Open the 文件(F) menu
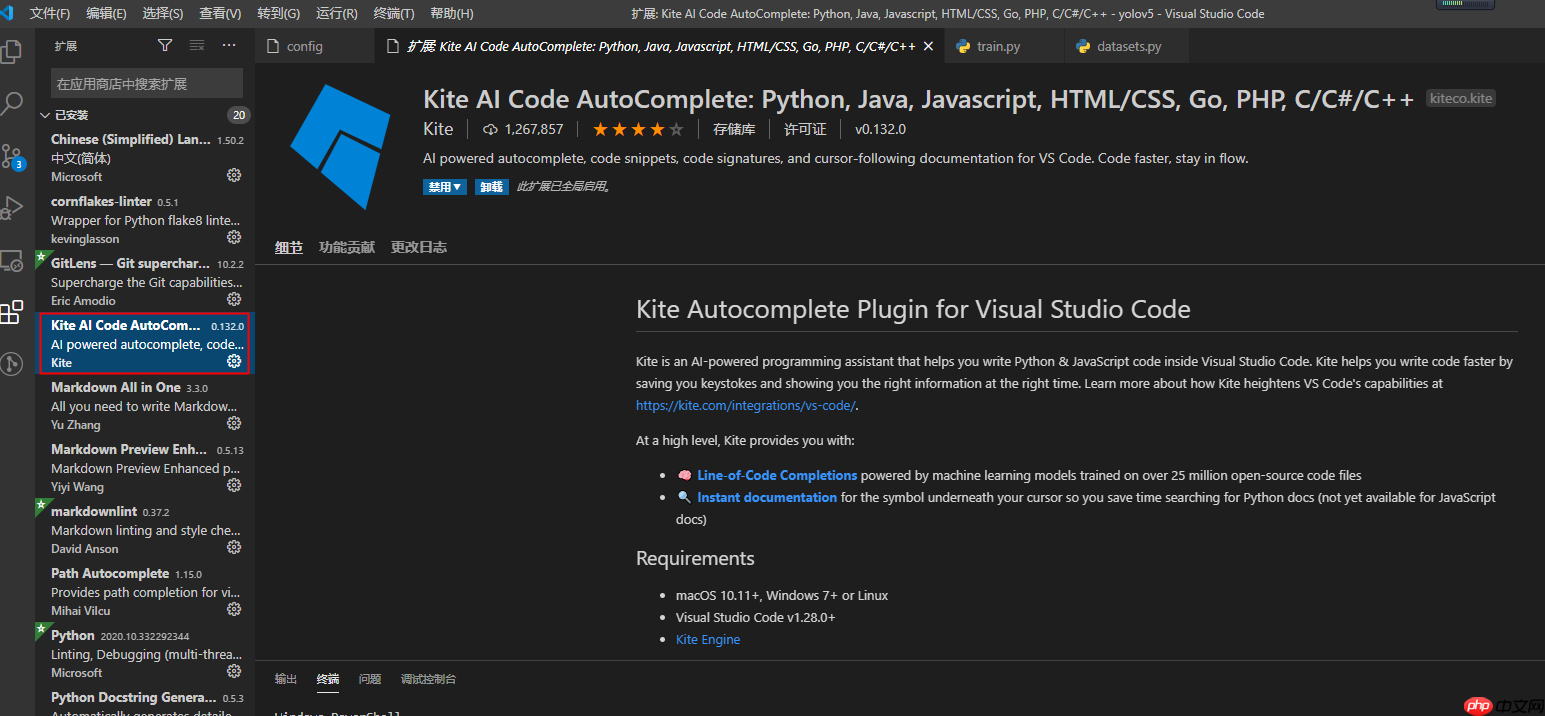Viewport: 1545px width, 716px height. tap(50, 13)
